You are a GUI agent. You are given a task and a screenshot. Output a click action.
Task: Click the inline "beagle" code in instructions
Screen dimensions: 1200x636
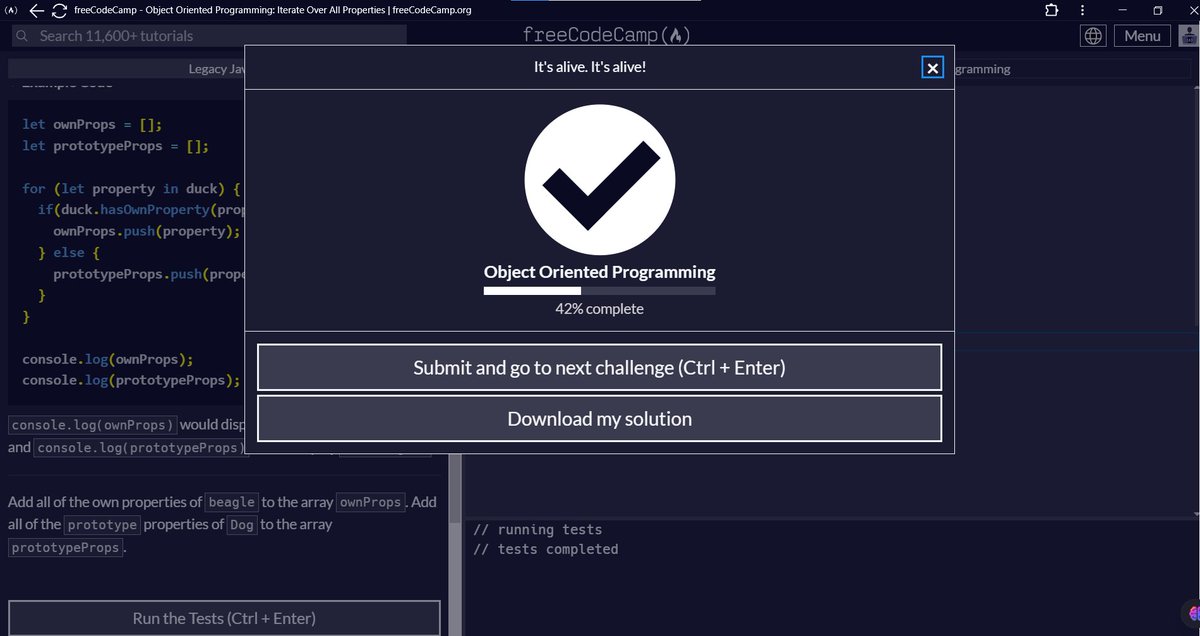click(231, 502)
